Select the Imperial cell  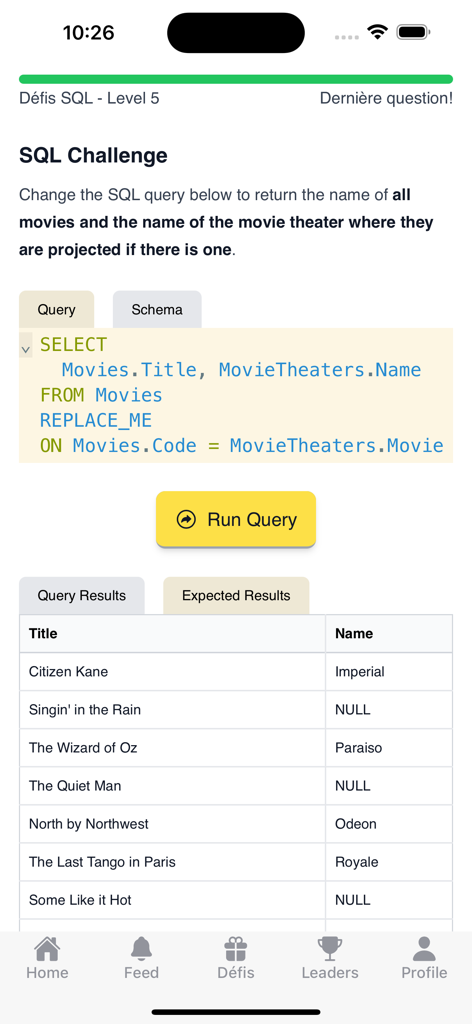[389, 671]
